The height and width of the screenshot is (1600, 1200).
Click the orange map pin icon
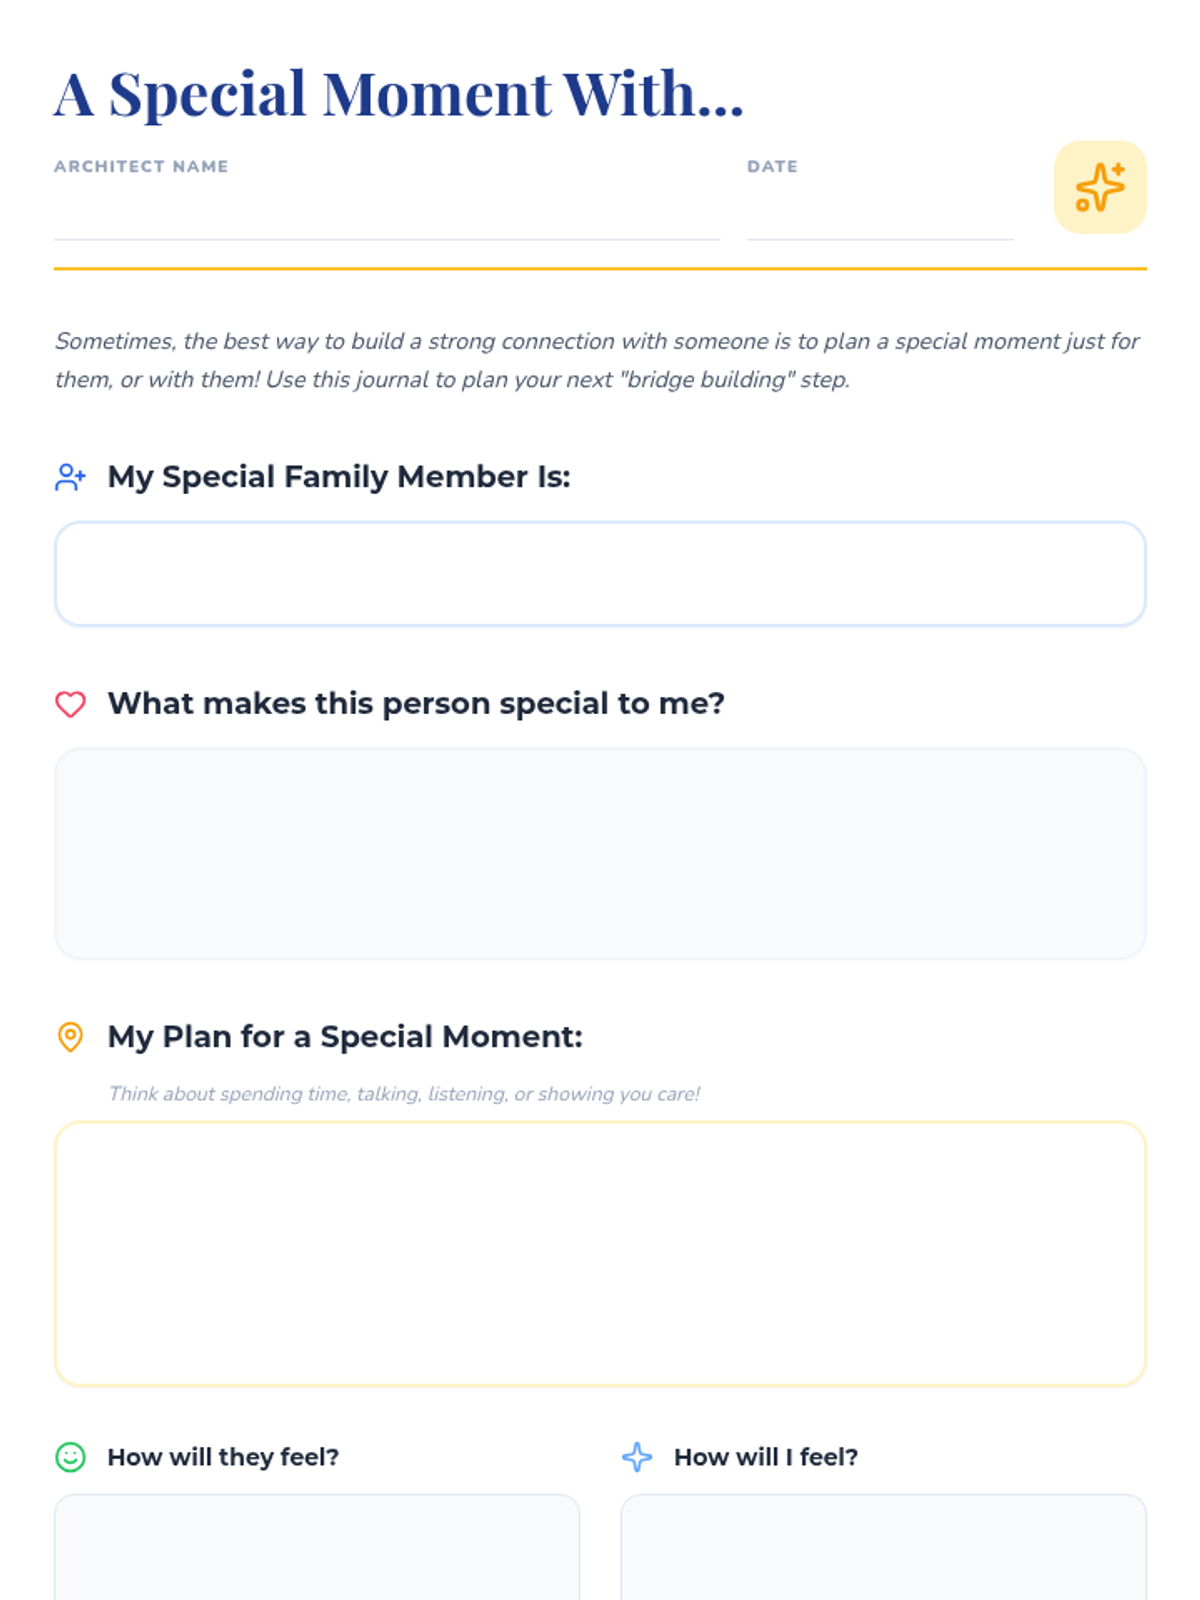70,1037
